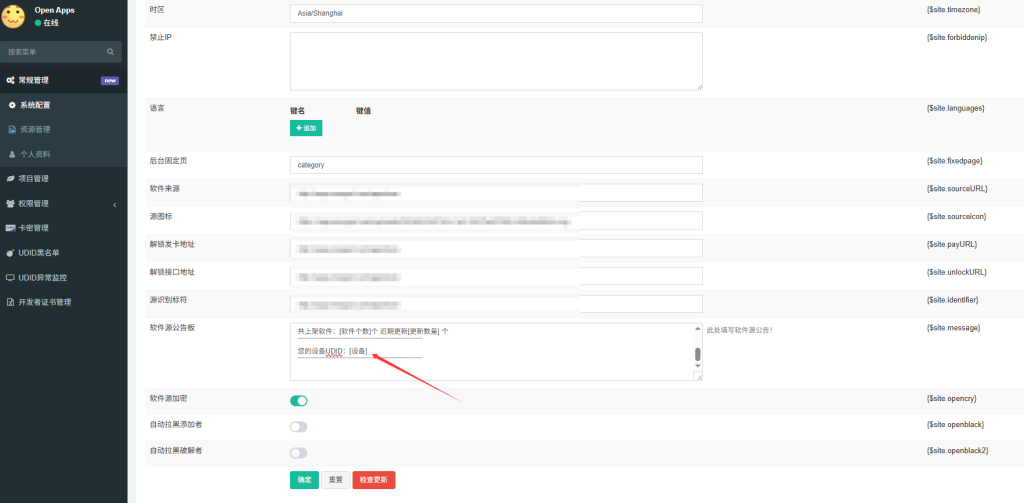This screenshot has width=1024, height=503.
Task: Enable the 自动拉黑破解者 switch
Action: pos(298,453)
